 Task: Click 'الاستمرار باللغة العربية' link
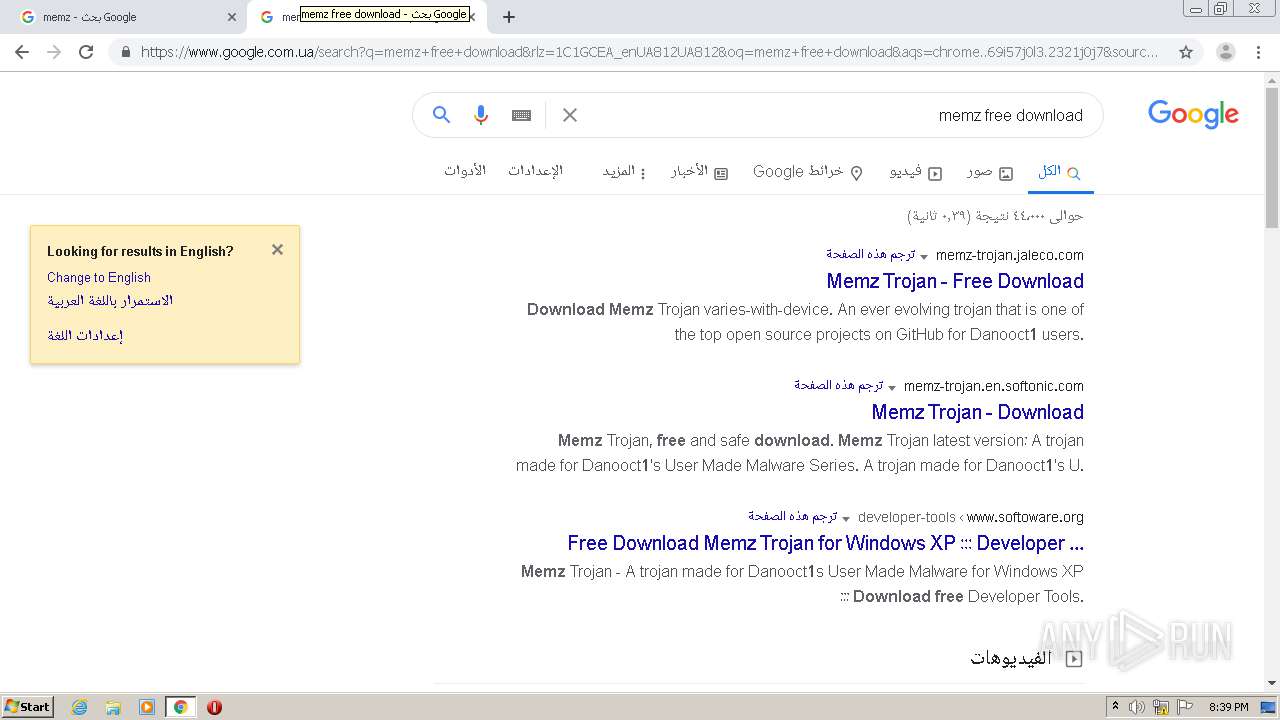pyautogui.click(x=110, y=300)
